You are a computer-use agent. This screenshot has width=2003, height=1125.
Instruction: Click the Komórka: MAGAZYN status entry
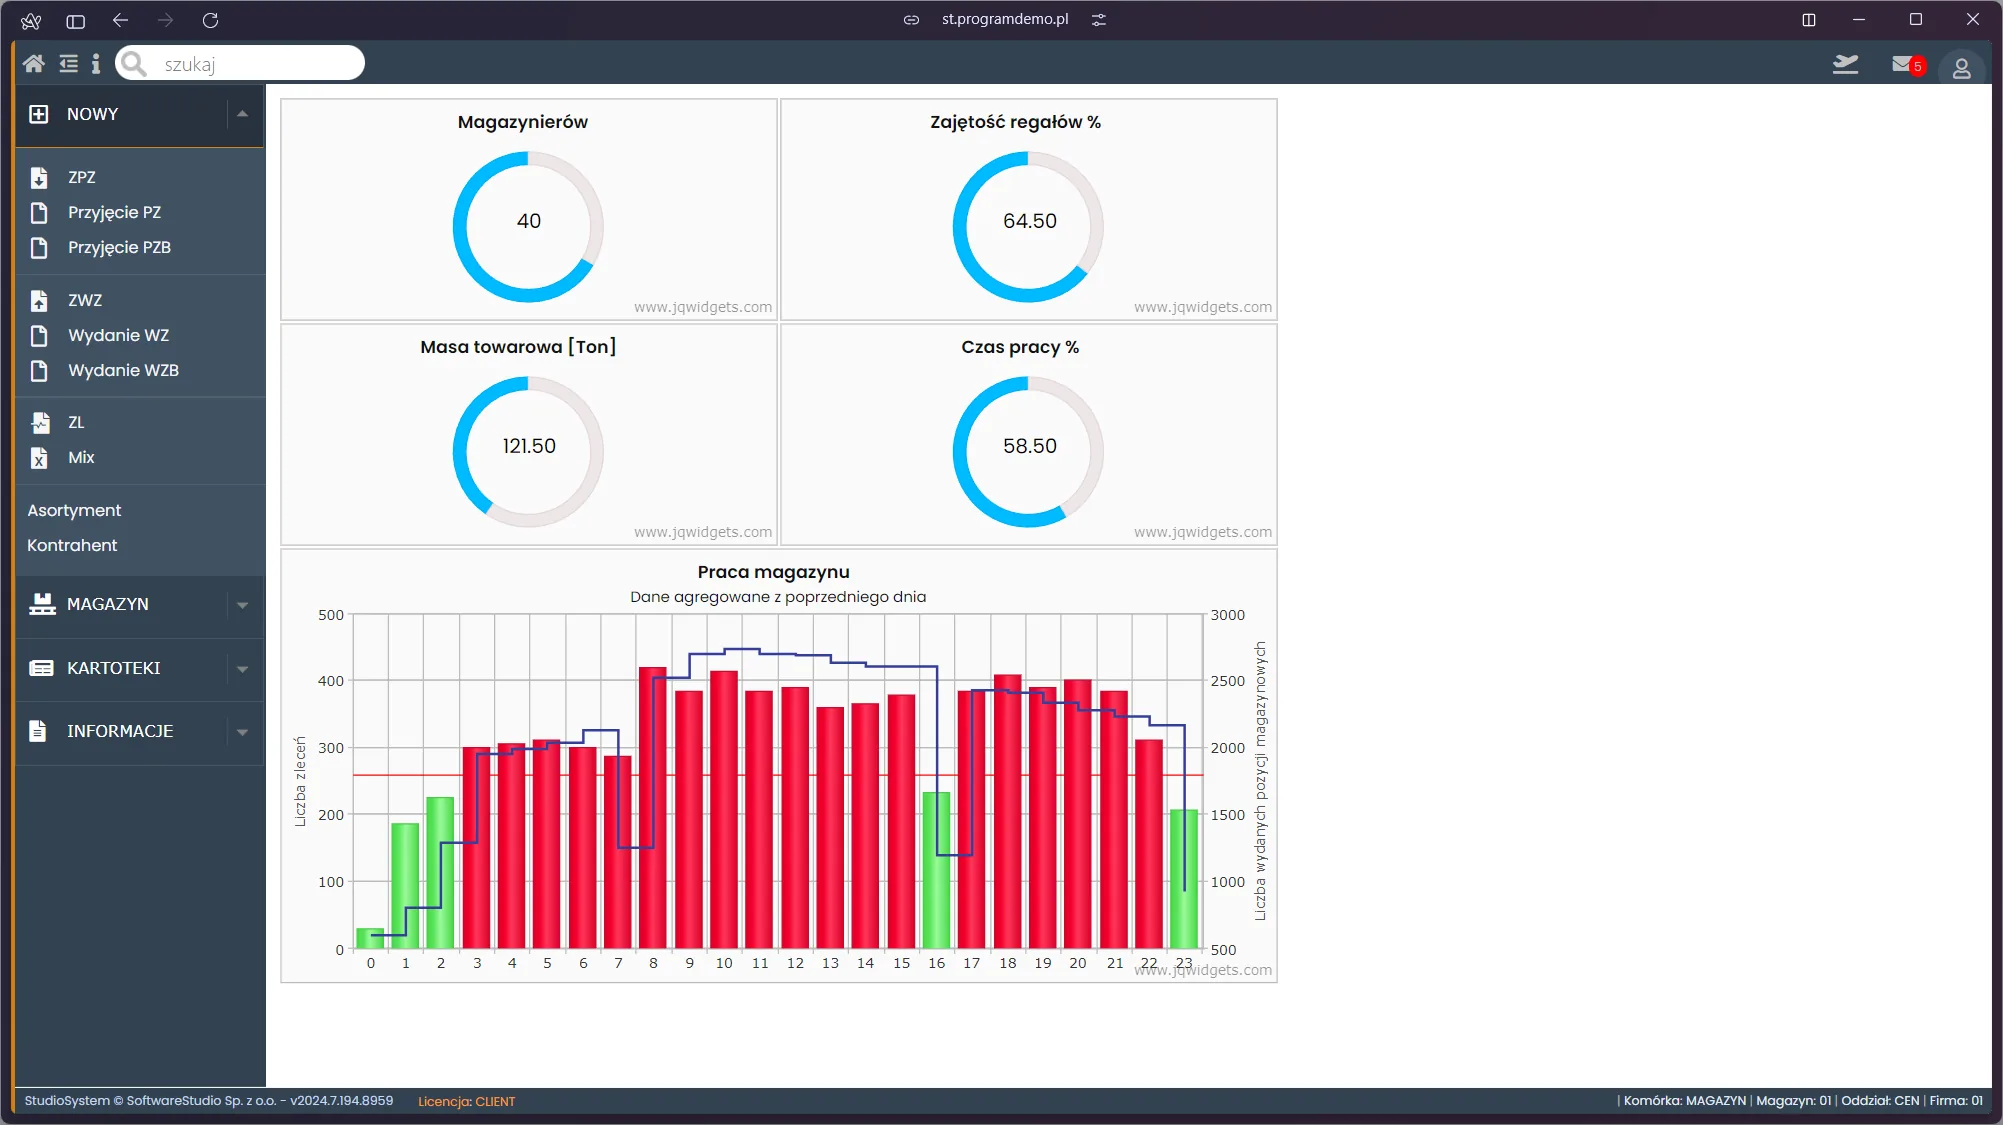1684,1100
